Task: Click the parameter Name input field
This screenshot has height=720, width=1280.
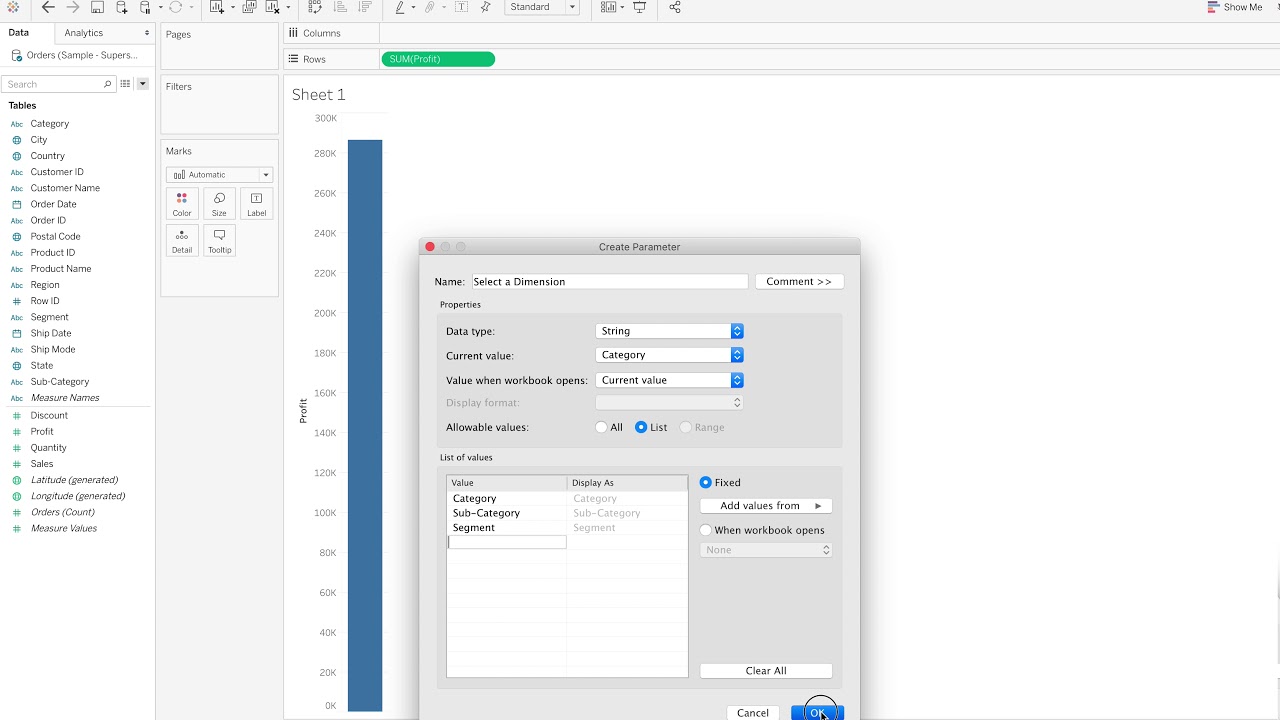Action: [609, 282]
